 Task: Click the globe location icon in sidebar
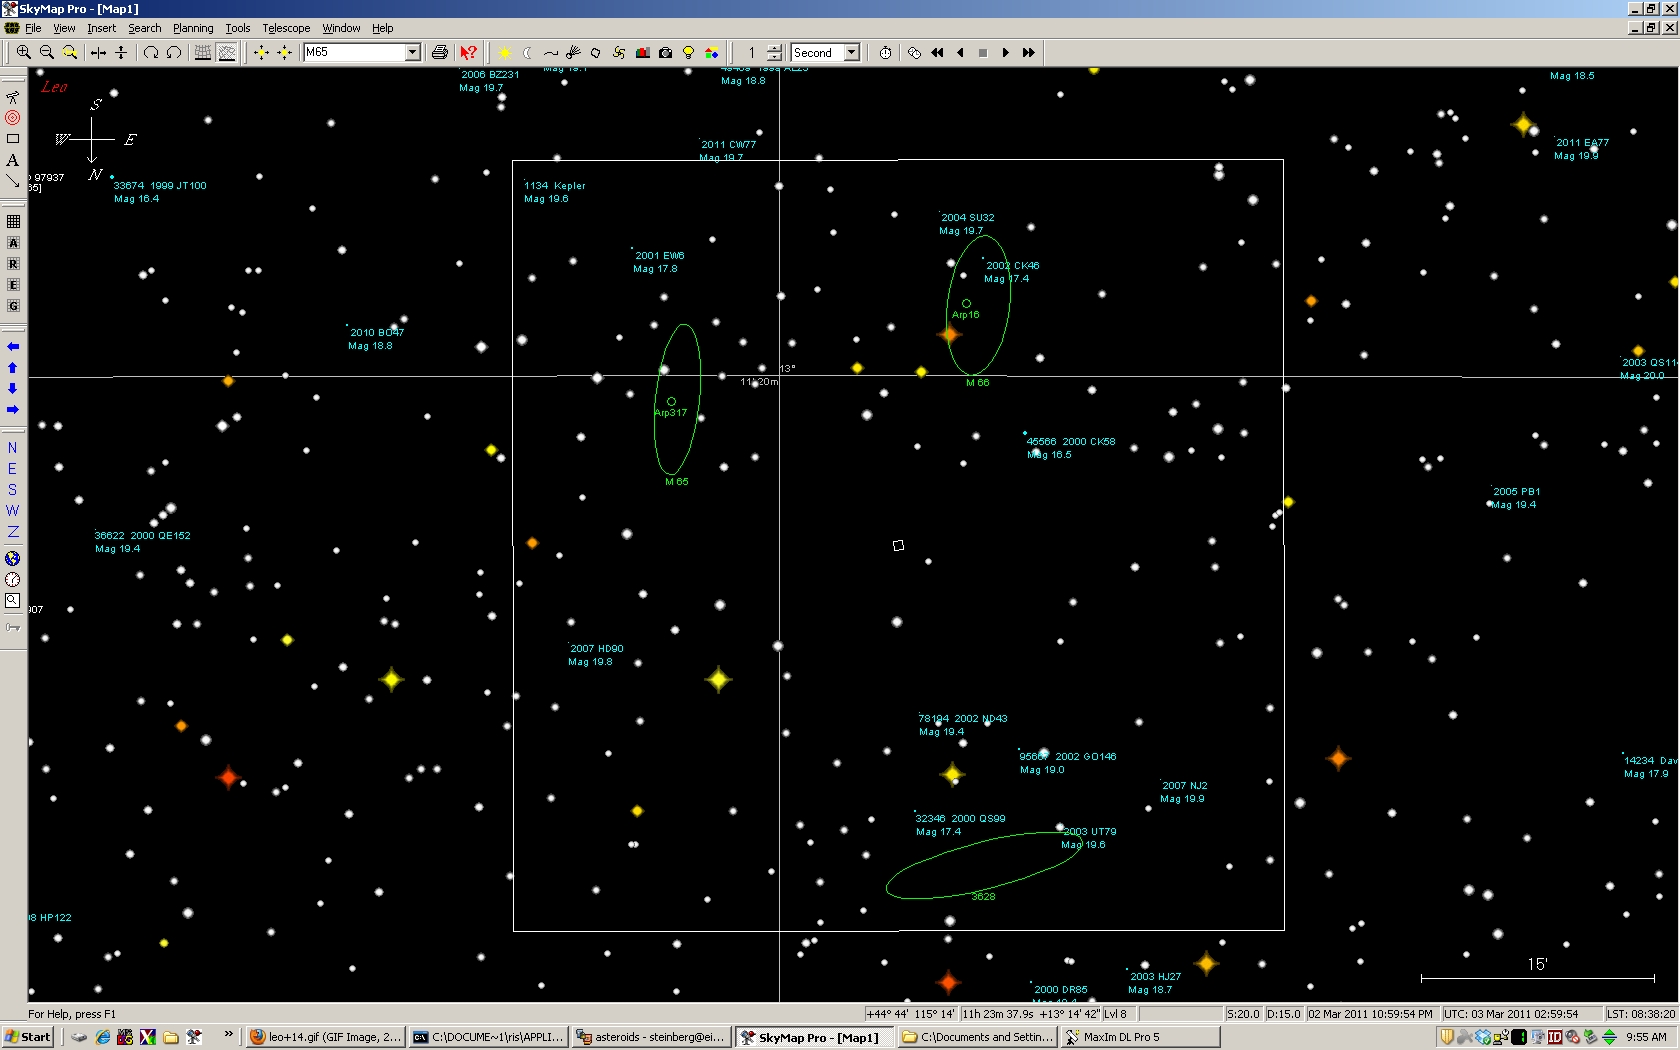pos(13,558)
